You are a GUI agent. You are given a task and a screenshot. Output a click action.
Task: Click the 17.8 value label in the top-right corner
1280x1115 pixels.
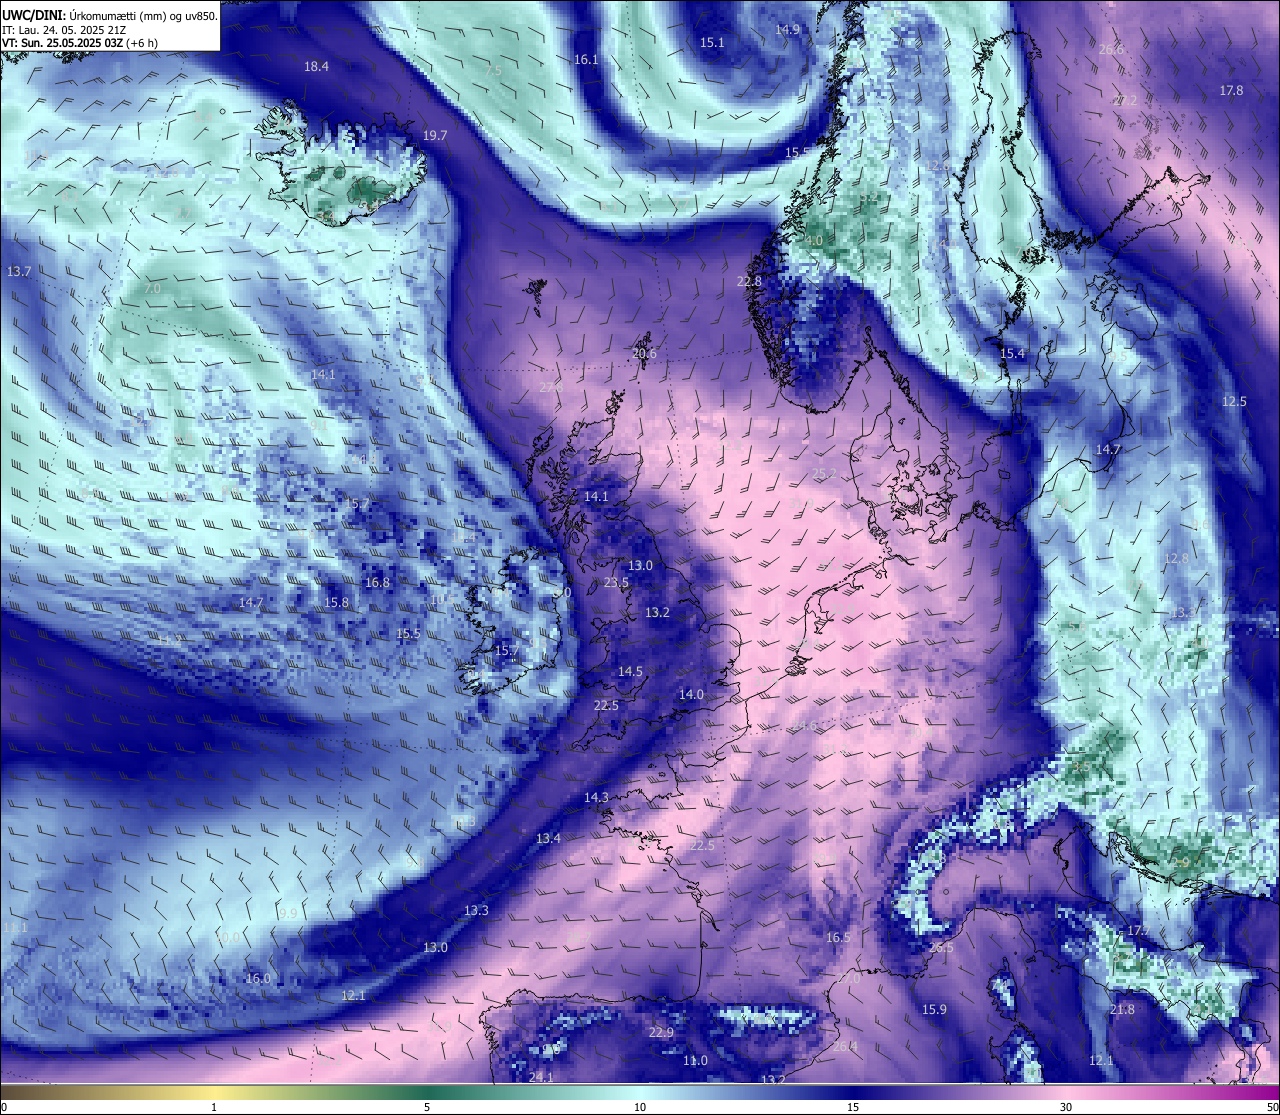click(x=1232, y=90)
